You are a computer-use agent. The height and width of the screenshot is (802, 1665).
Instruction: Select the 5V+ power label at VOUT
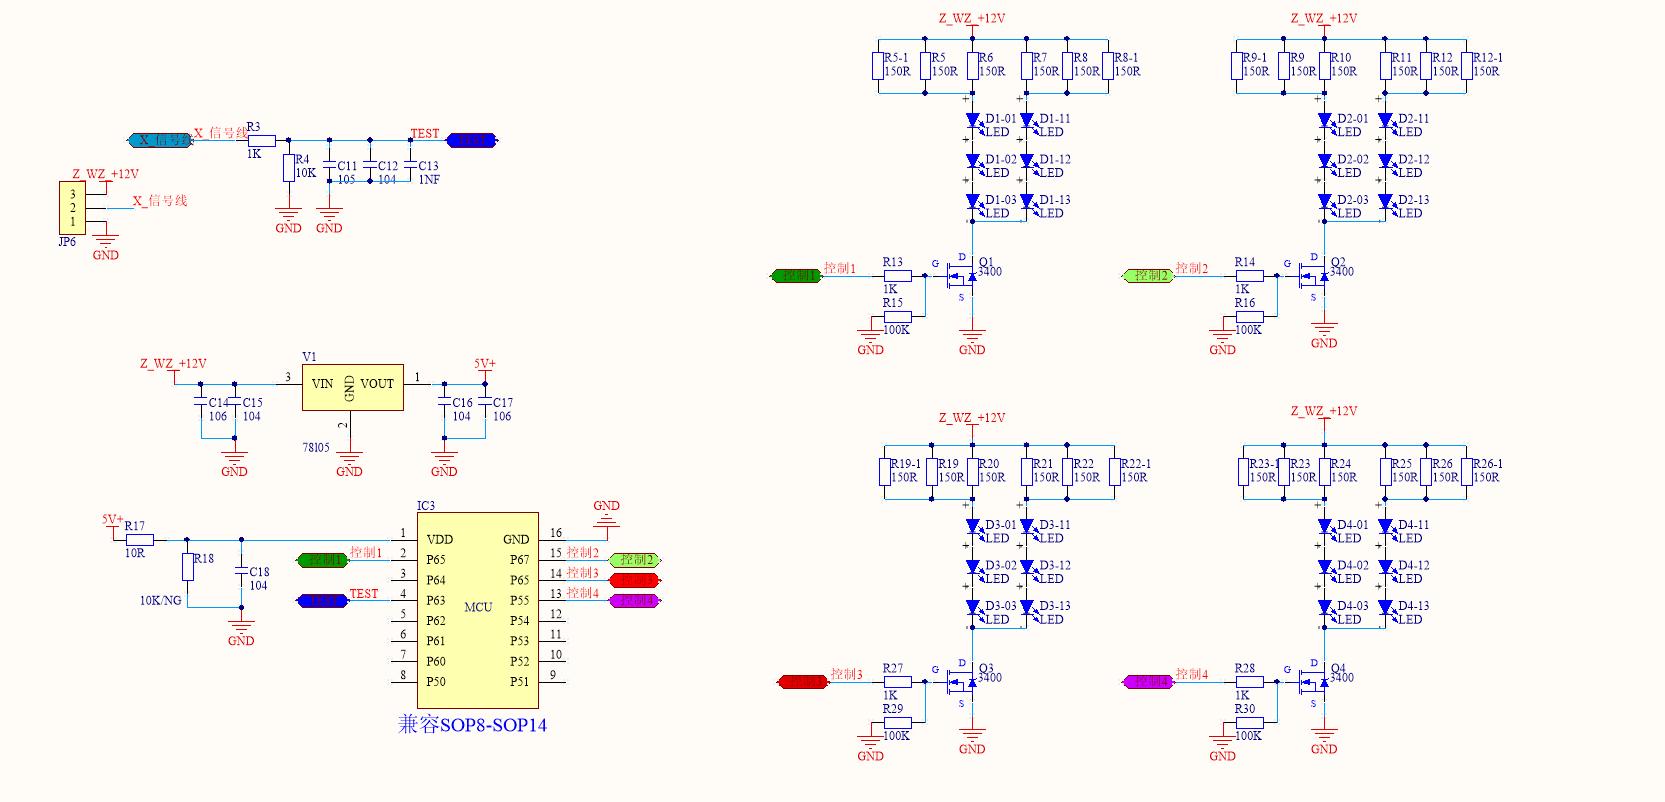tap(485, 365)
